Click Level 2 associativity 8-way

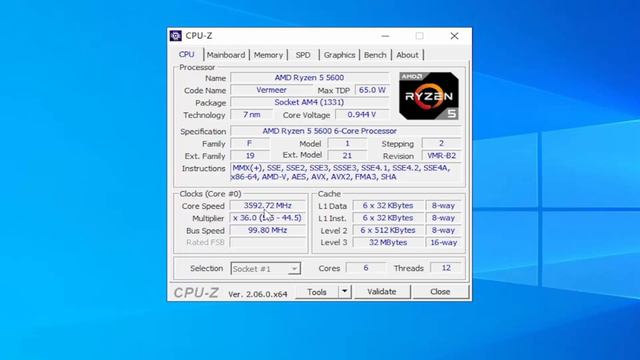point(443,230)
